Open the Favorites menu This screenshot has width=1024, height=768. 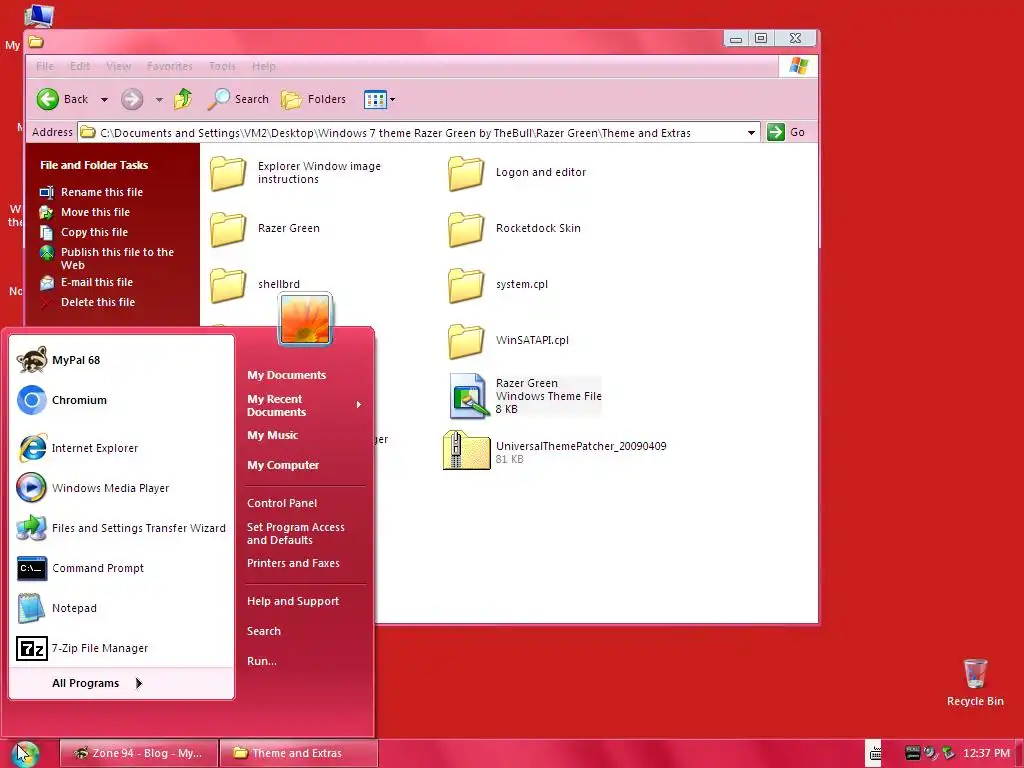[170, 66]
